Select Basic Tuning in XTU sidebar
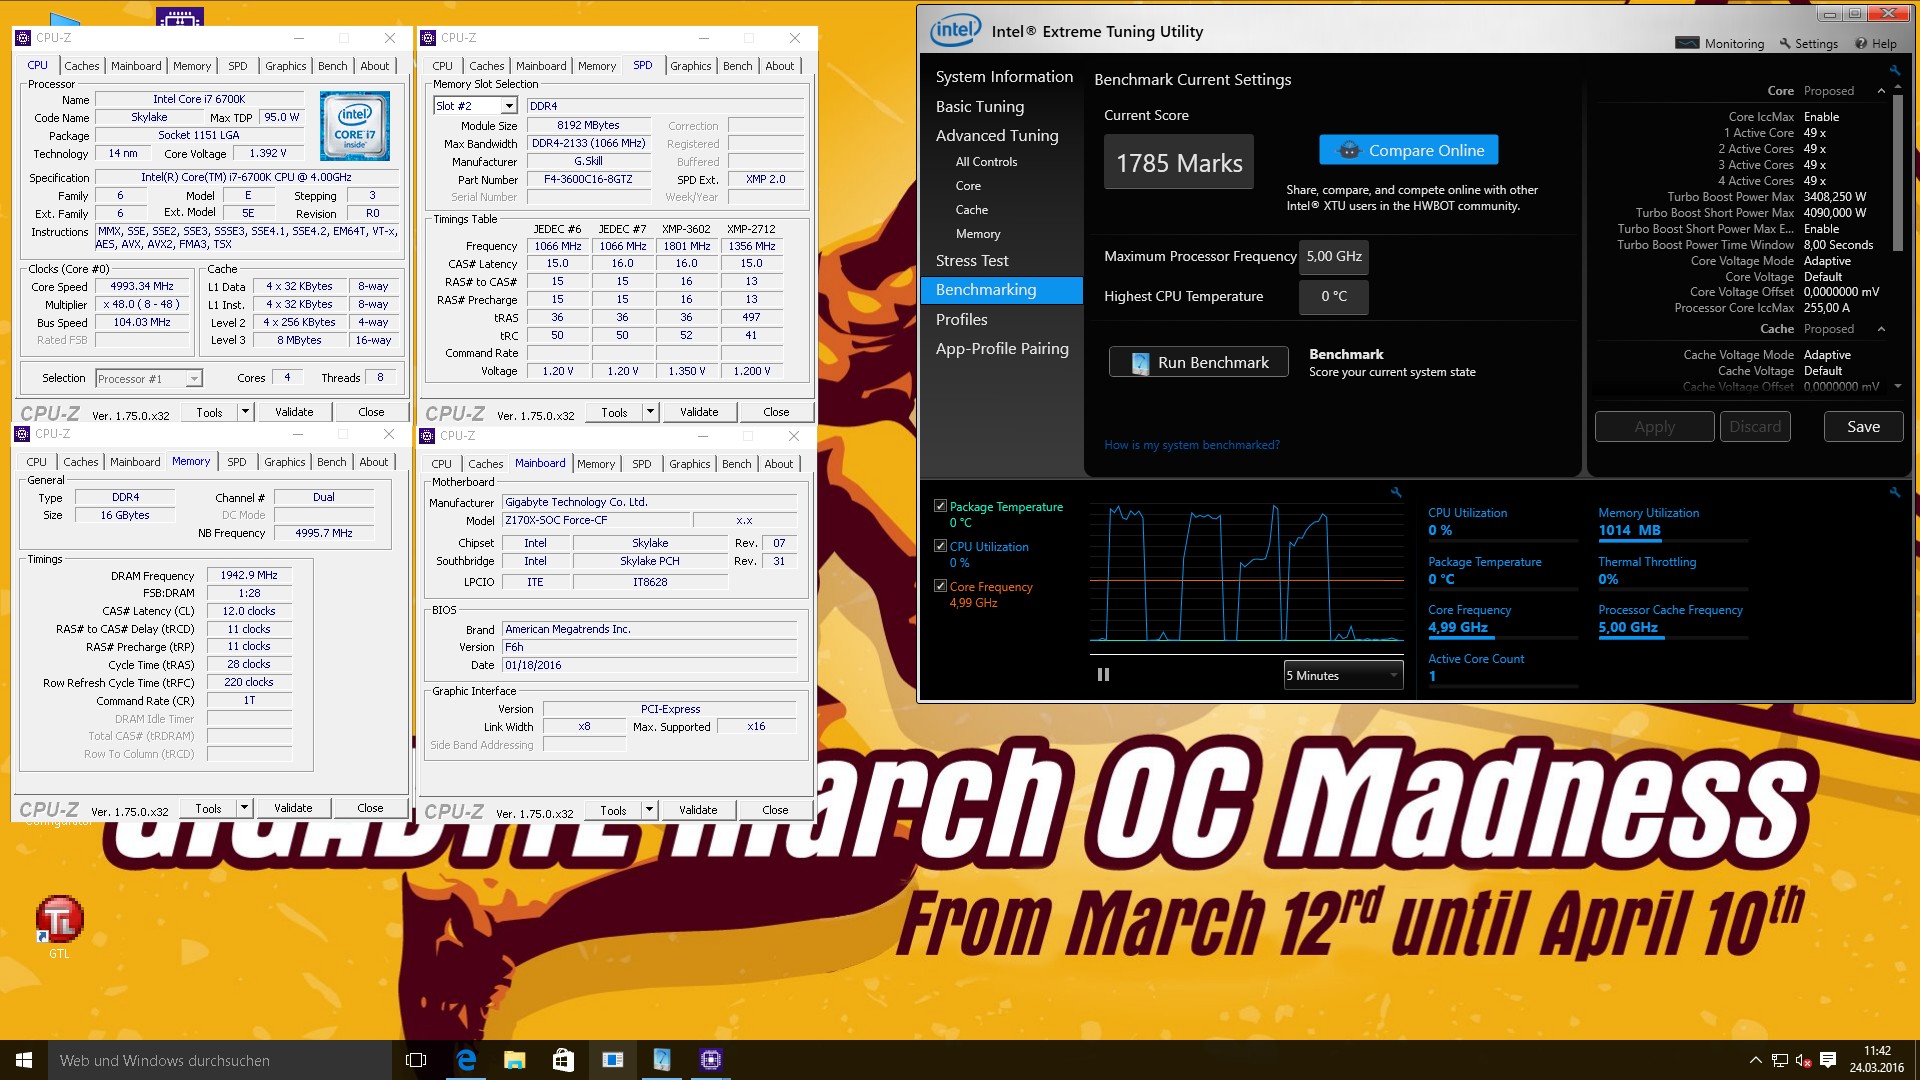The image size is (1920, 1080). pos(979,106)
